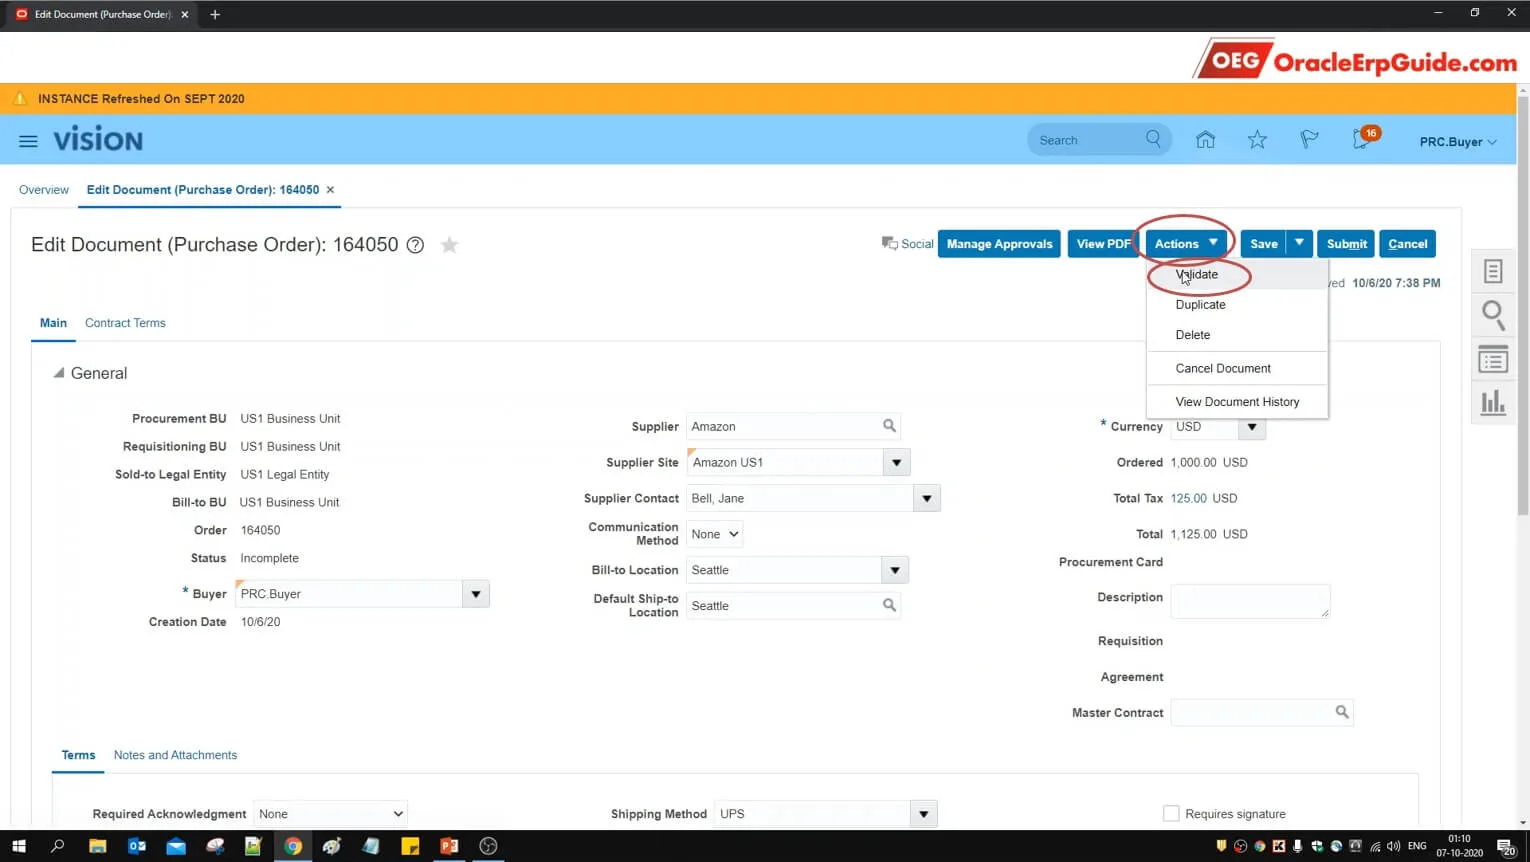Open a new browser tab
The image size is (1530, 862).
coord(215,15)
